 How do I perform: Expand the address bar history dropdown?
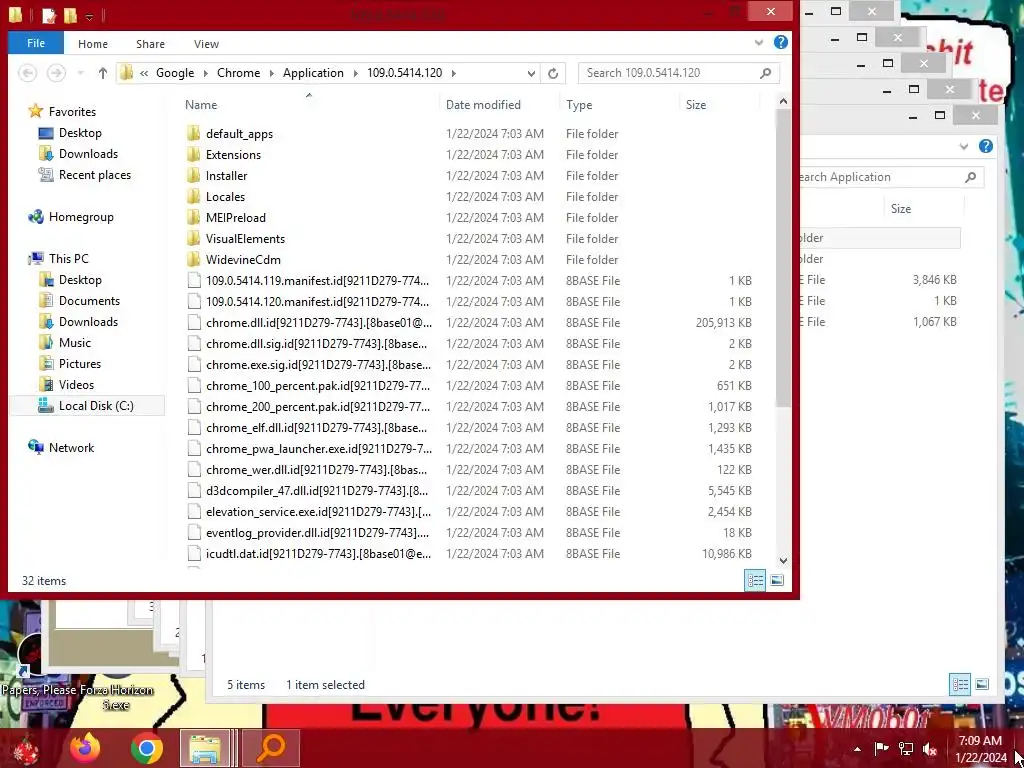[531, 73]
